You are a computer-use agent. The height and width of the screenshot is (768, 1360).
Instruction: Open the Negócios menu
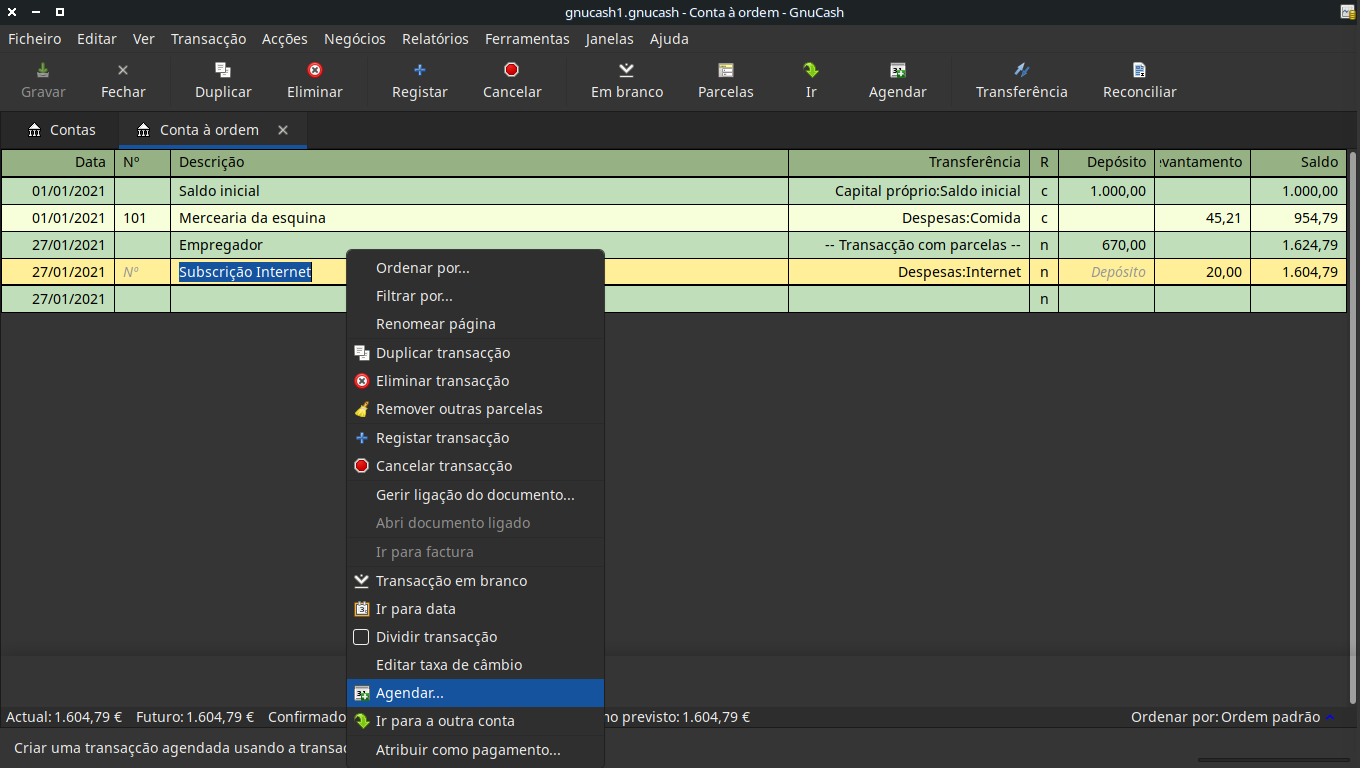(354, 39)
